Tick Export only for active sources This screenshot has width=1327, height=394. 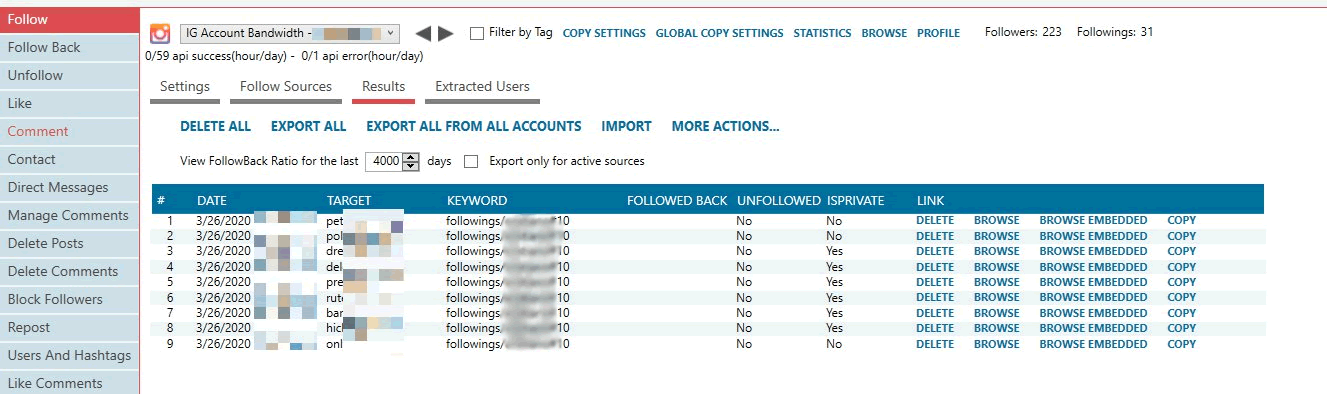471,161
